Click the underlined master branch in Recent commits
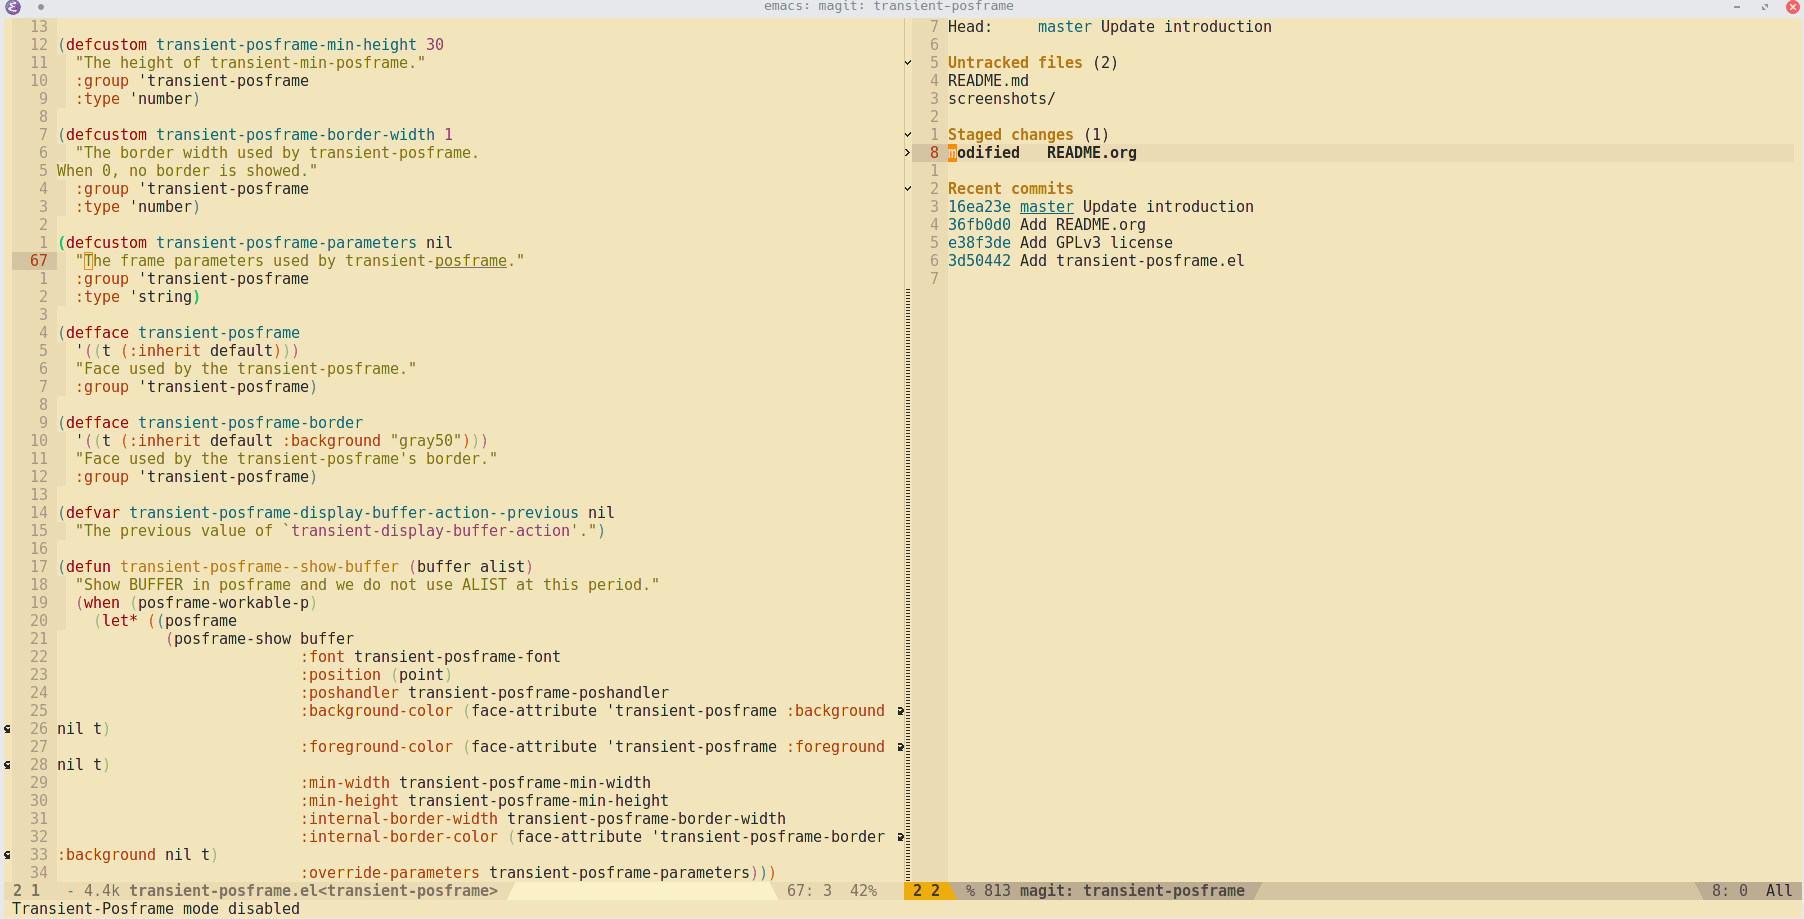Viewport: 1804px width, 919px height. (1046, 207)
